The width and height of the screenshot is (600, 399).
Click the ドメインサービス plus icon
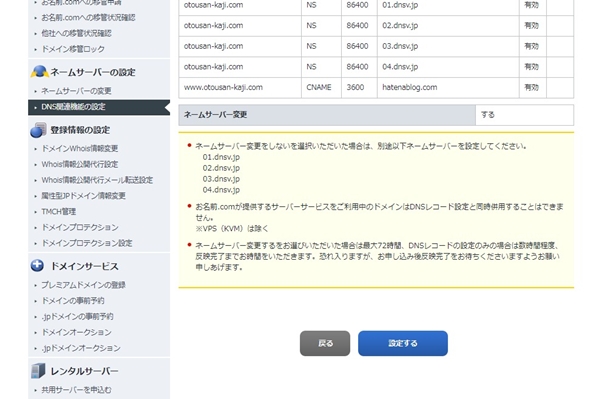[x=37, y=265]
